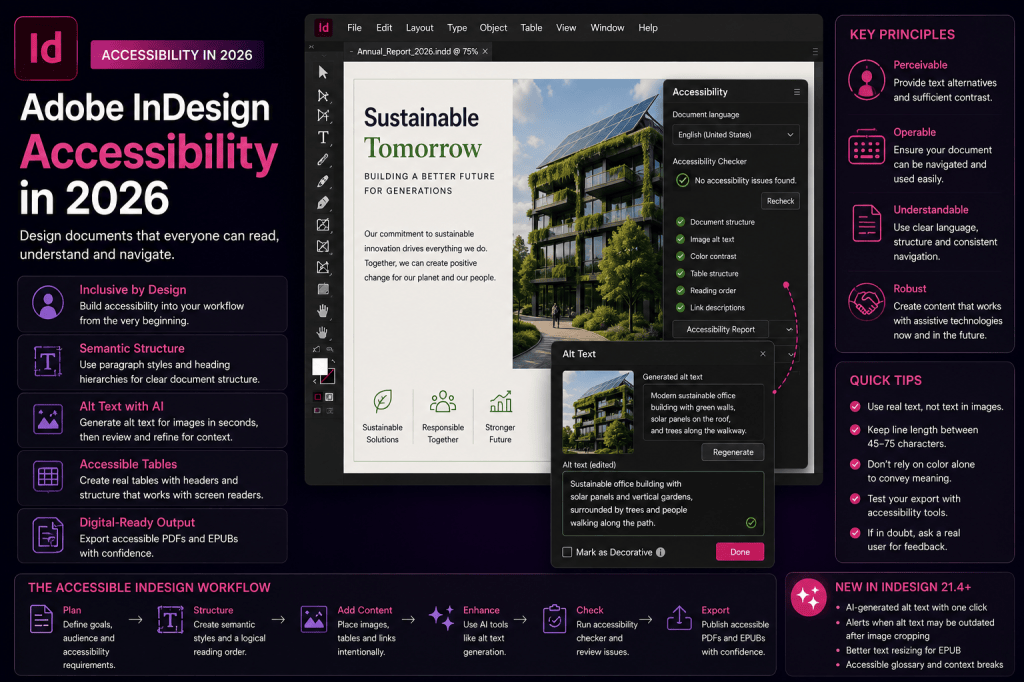Viewport: 1024px width, 682px height.
Task: Collapse the tools panel double-arrow
Action: pos(311,46)
